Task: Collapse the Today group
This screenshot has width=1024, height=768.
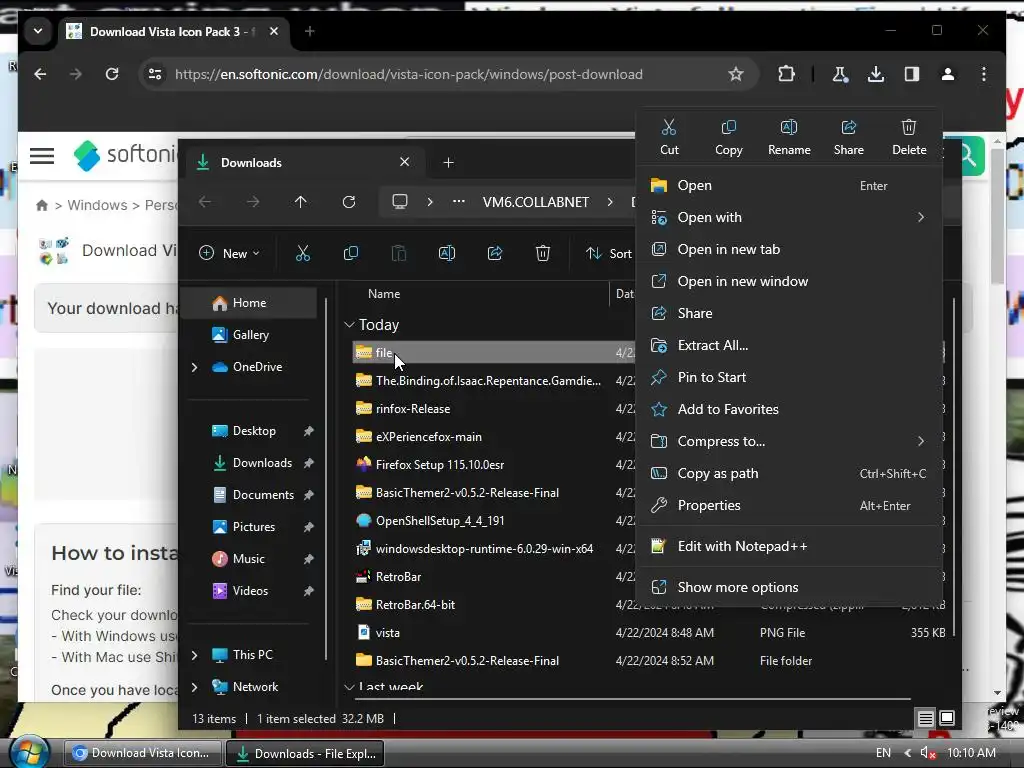Action: 349,325
